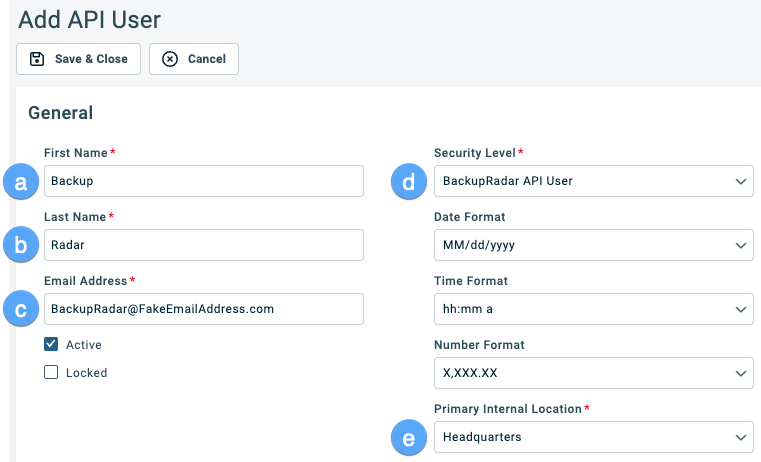Open the Security Level dropdown
Viewport: 761px width, 462px height.
594,181
